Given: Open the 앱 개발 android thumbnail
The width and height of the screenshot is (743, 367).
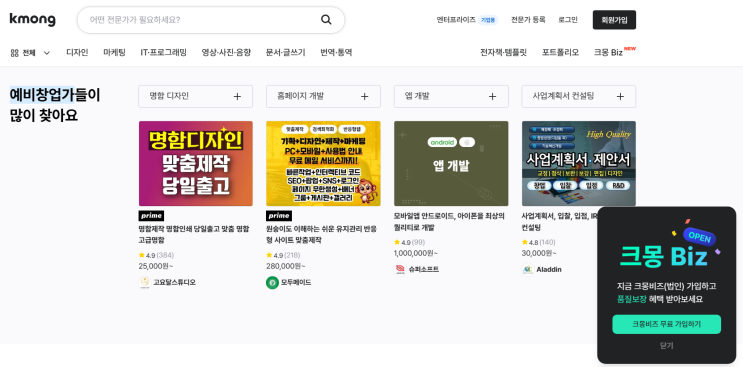Looking at the screenshot, I should pyautogui.click(x=451, y=163).
